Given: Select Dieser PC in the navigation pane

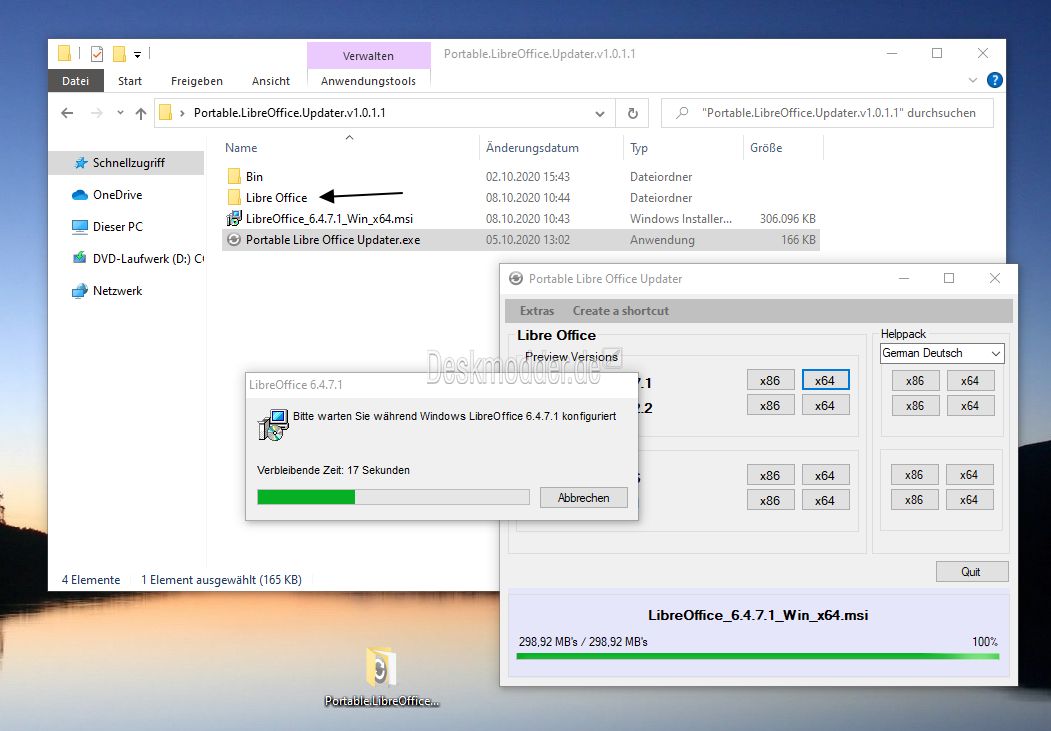Looking at the screenshot, I should tap(117, 227).
